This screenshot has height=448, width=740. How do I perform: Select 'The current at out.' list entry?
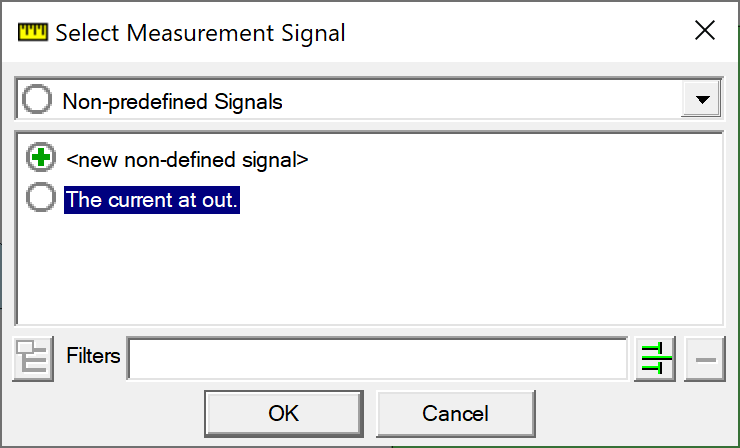pyautogui.click(x=152, y=199)
